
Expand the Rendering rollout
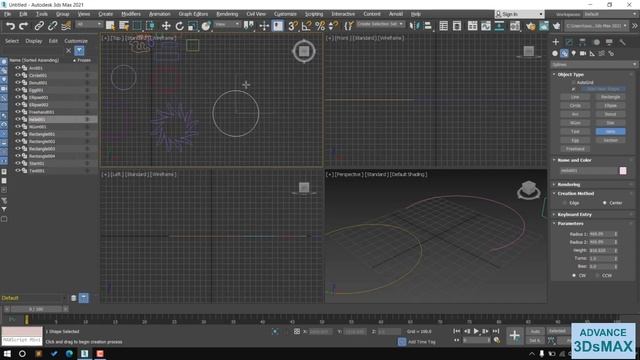click(x=569, y=184)
